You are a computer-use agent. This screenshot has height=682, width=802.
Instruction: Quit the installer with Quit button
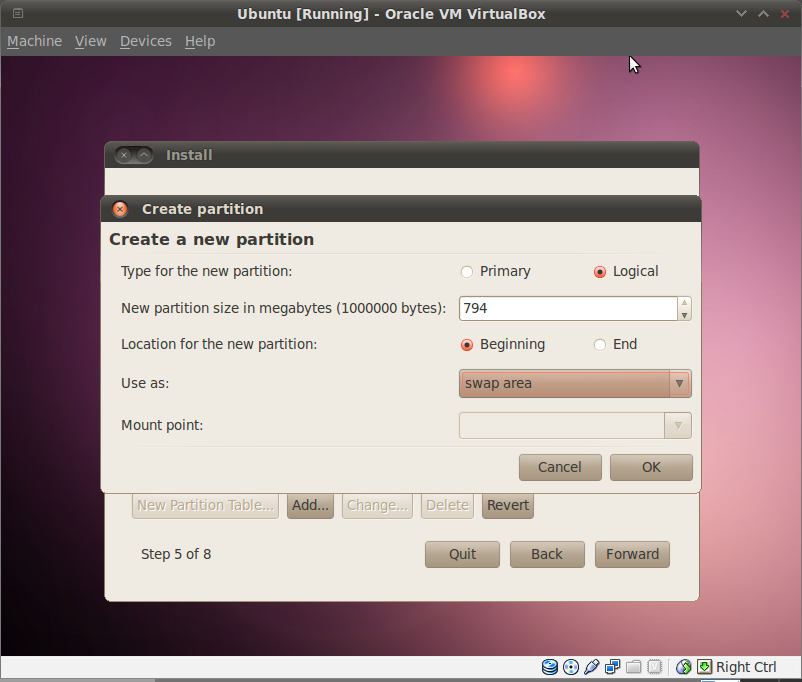click(462, 555)
